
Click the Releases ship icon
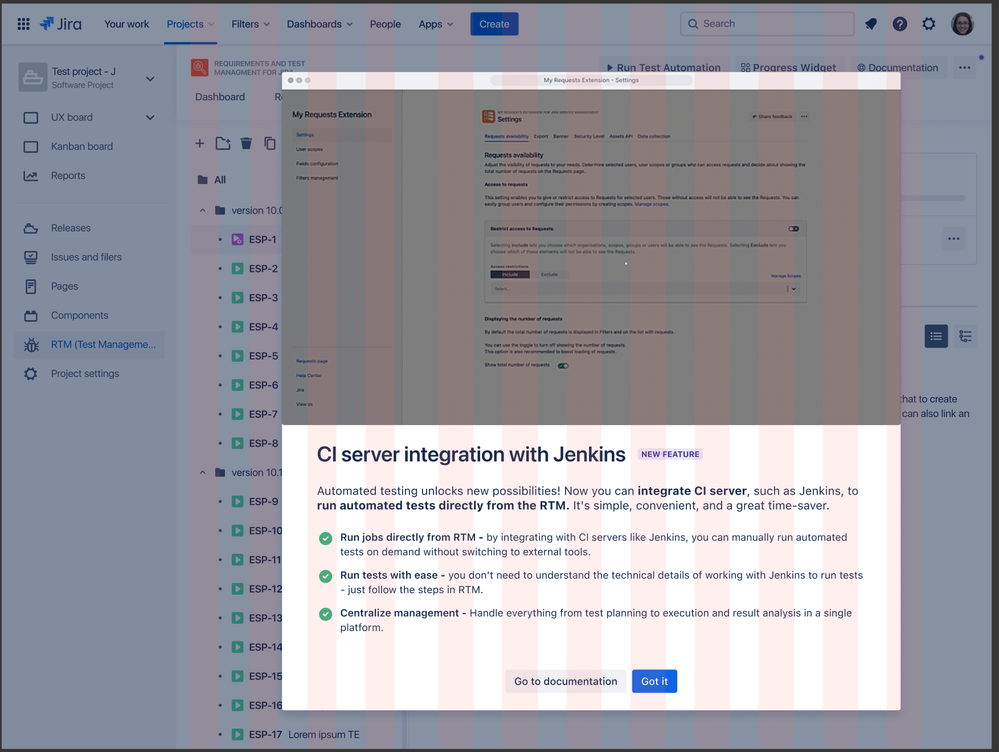31,228
